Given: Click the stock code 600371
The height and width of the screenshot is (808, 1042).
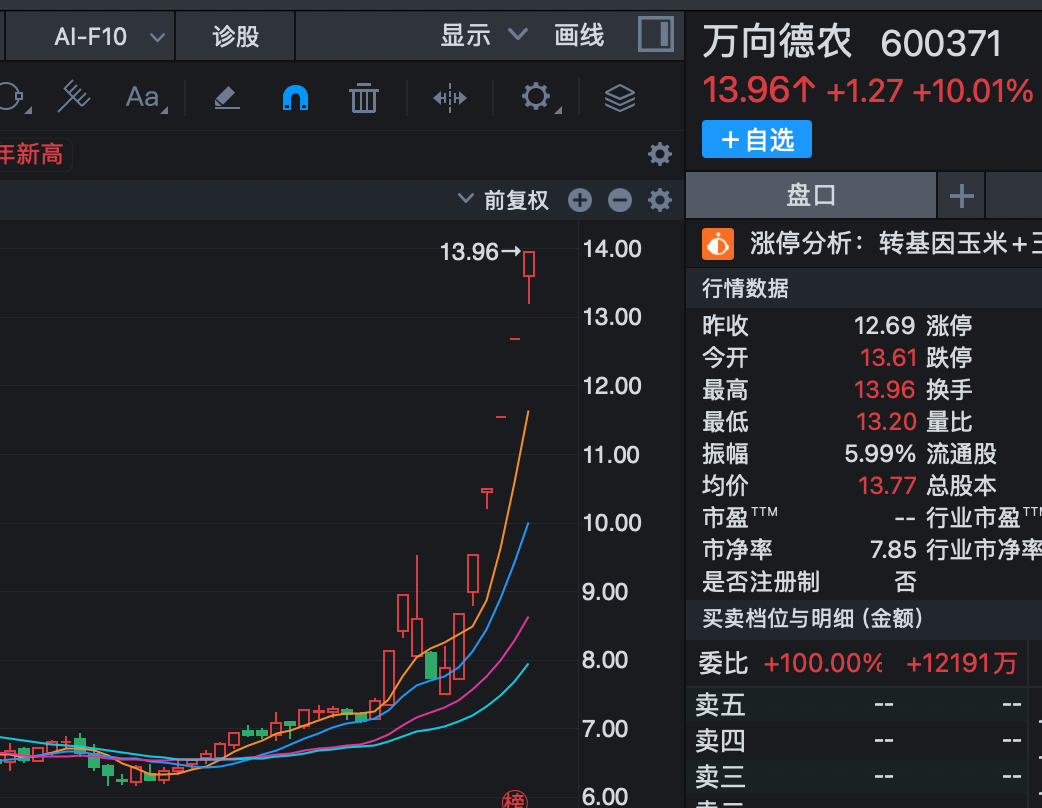Looking at the screenshot, I should (x=941, y=44).
